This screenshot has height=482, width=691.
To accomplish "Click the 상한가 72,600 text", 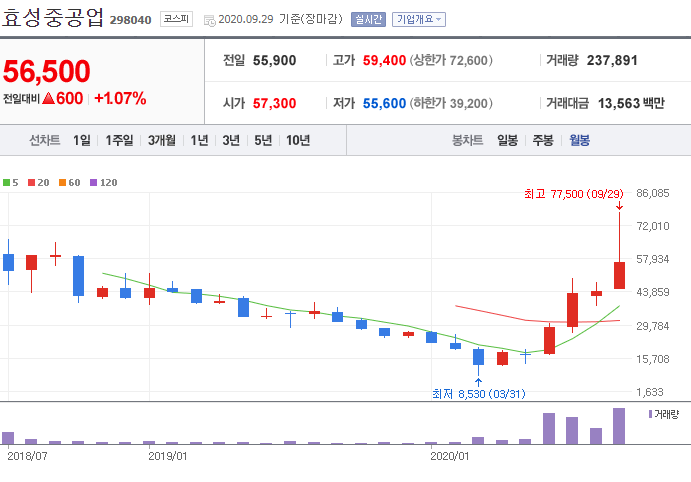I will [x=451, y=60].
